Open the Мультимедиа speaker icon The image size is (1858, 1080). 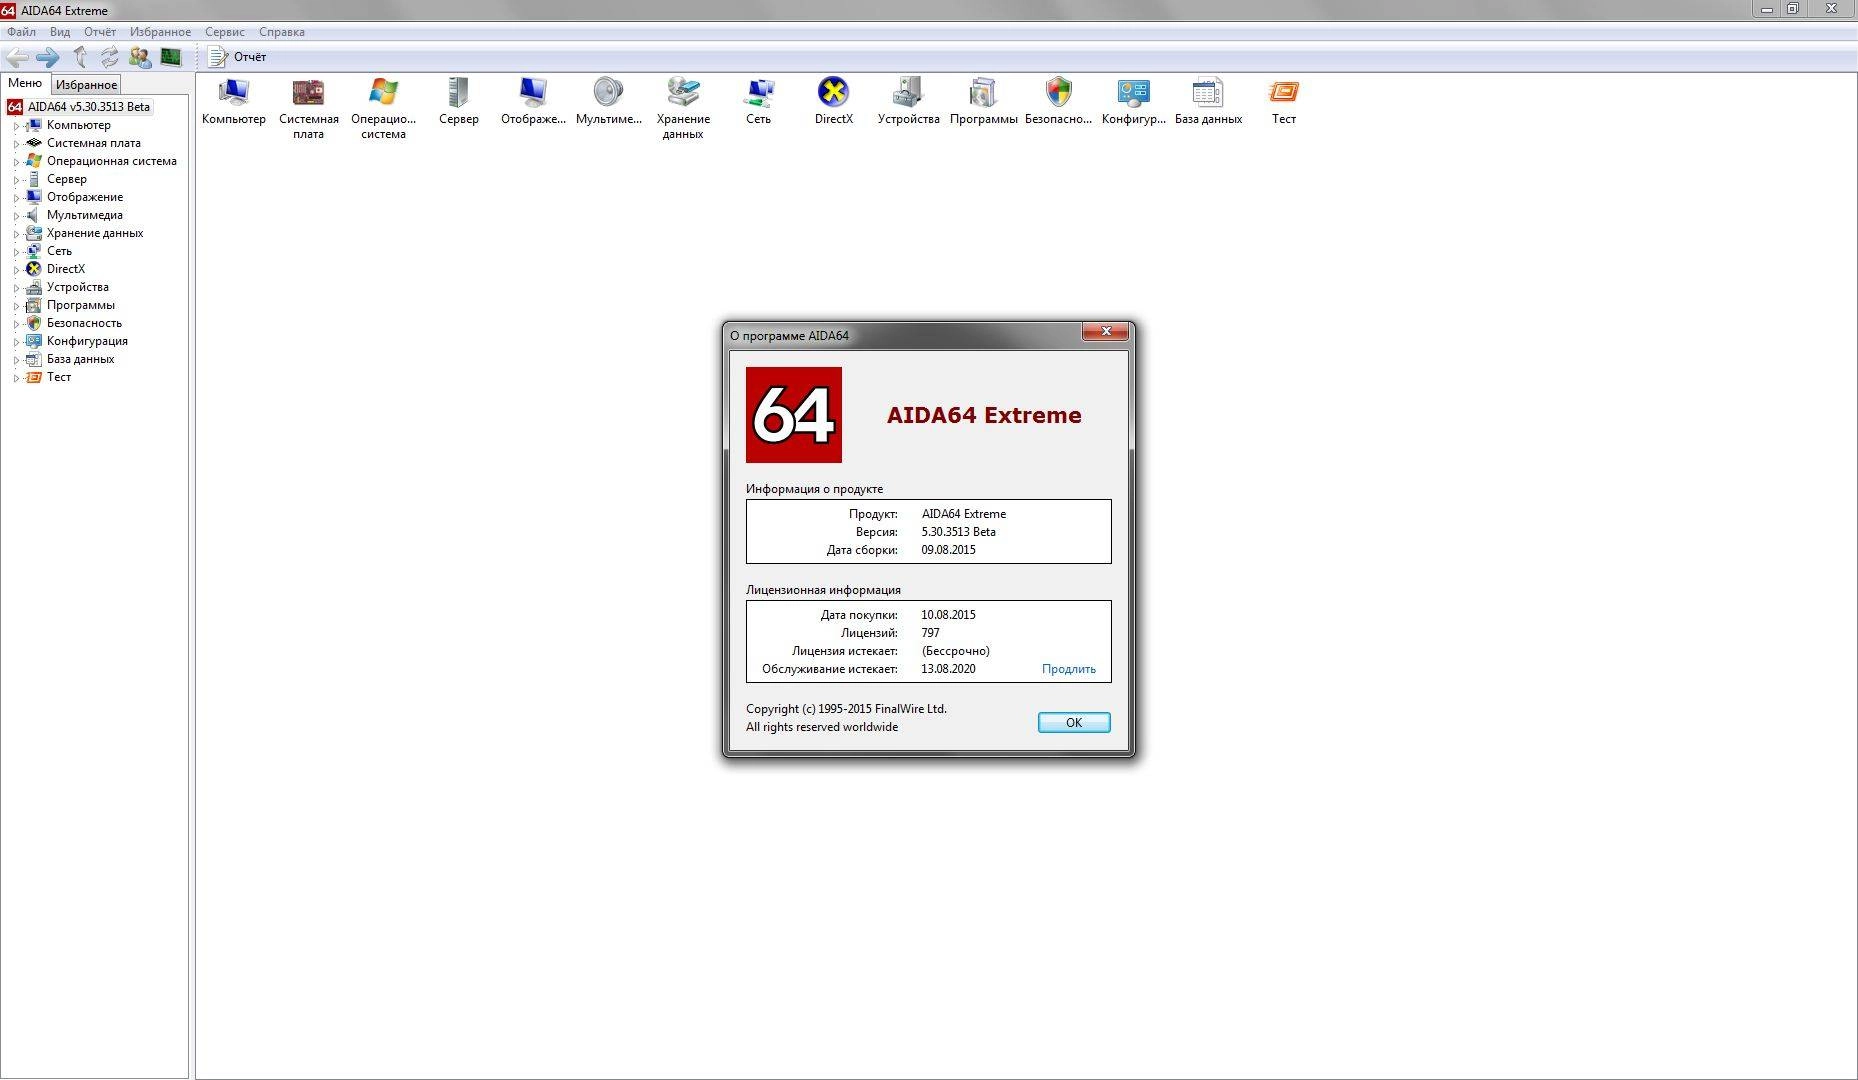click(x=608, y=101)
